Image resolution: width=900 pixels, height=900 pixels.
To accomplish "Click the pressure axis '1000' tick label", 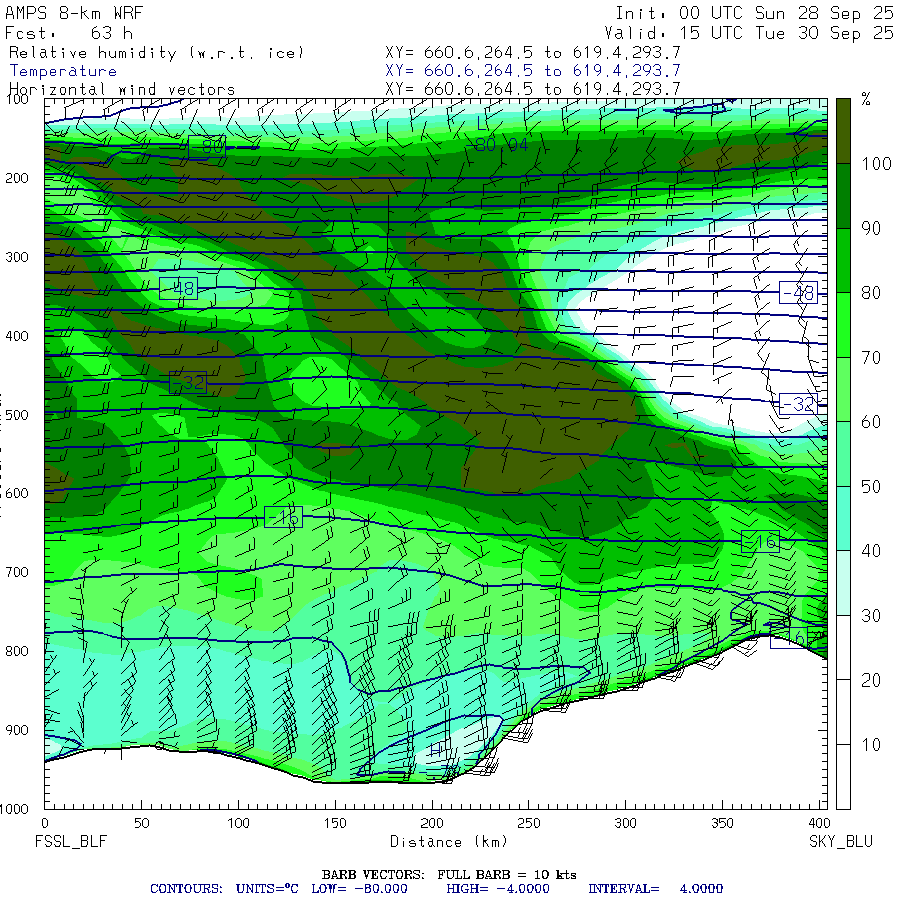I will [14, 809].
